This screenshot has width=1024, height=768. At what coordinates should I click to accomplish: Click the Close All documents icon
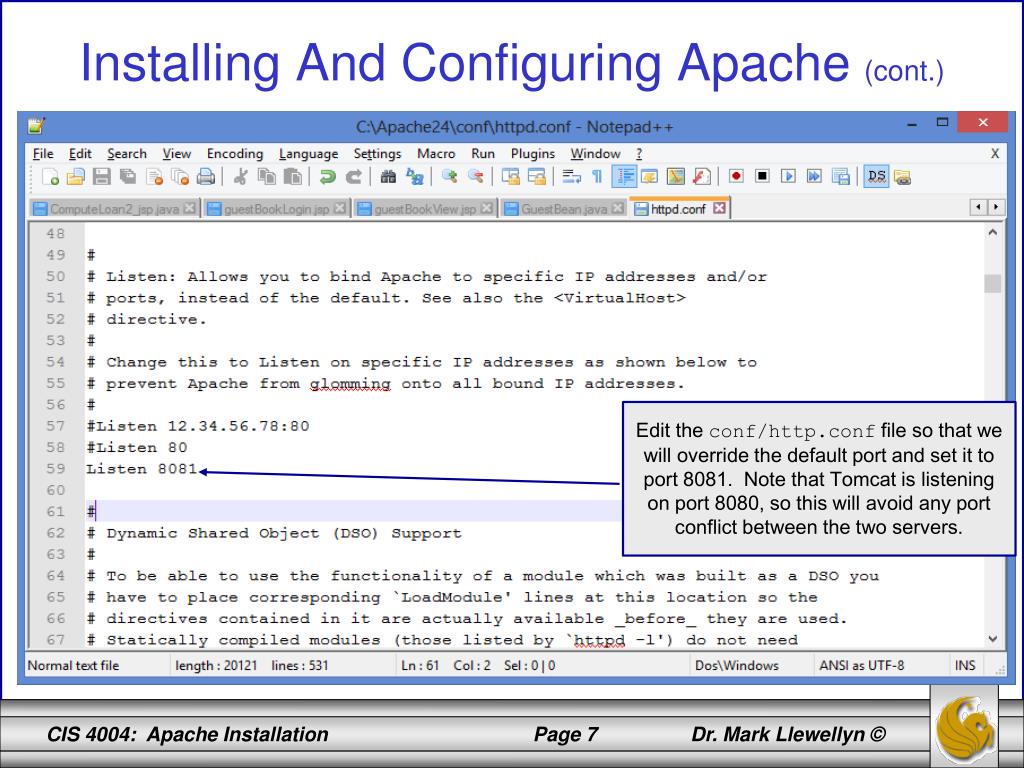tap(180, 176)
